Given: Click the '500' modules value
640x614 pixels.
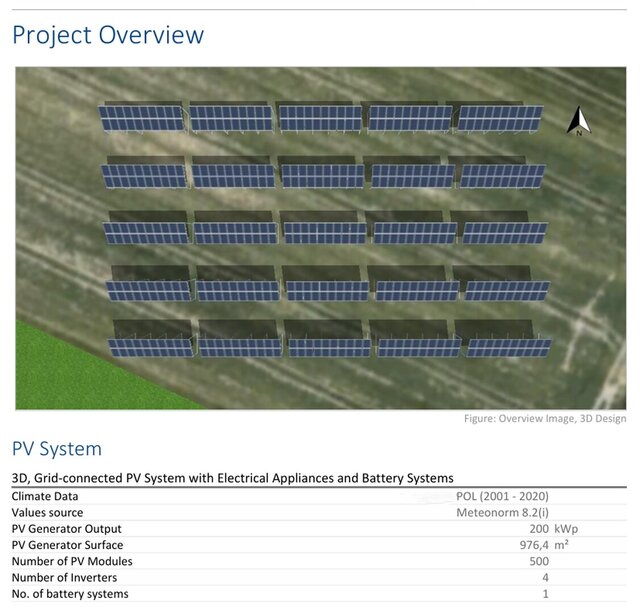Looking at the screenshot, I should point(539,562).
